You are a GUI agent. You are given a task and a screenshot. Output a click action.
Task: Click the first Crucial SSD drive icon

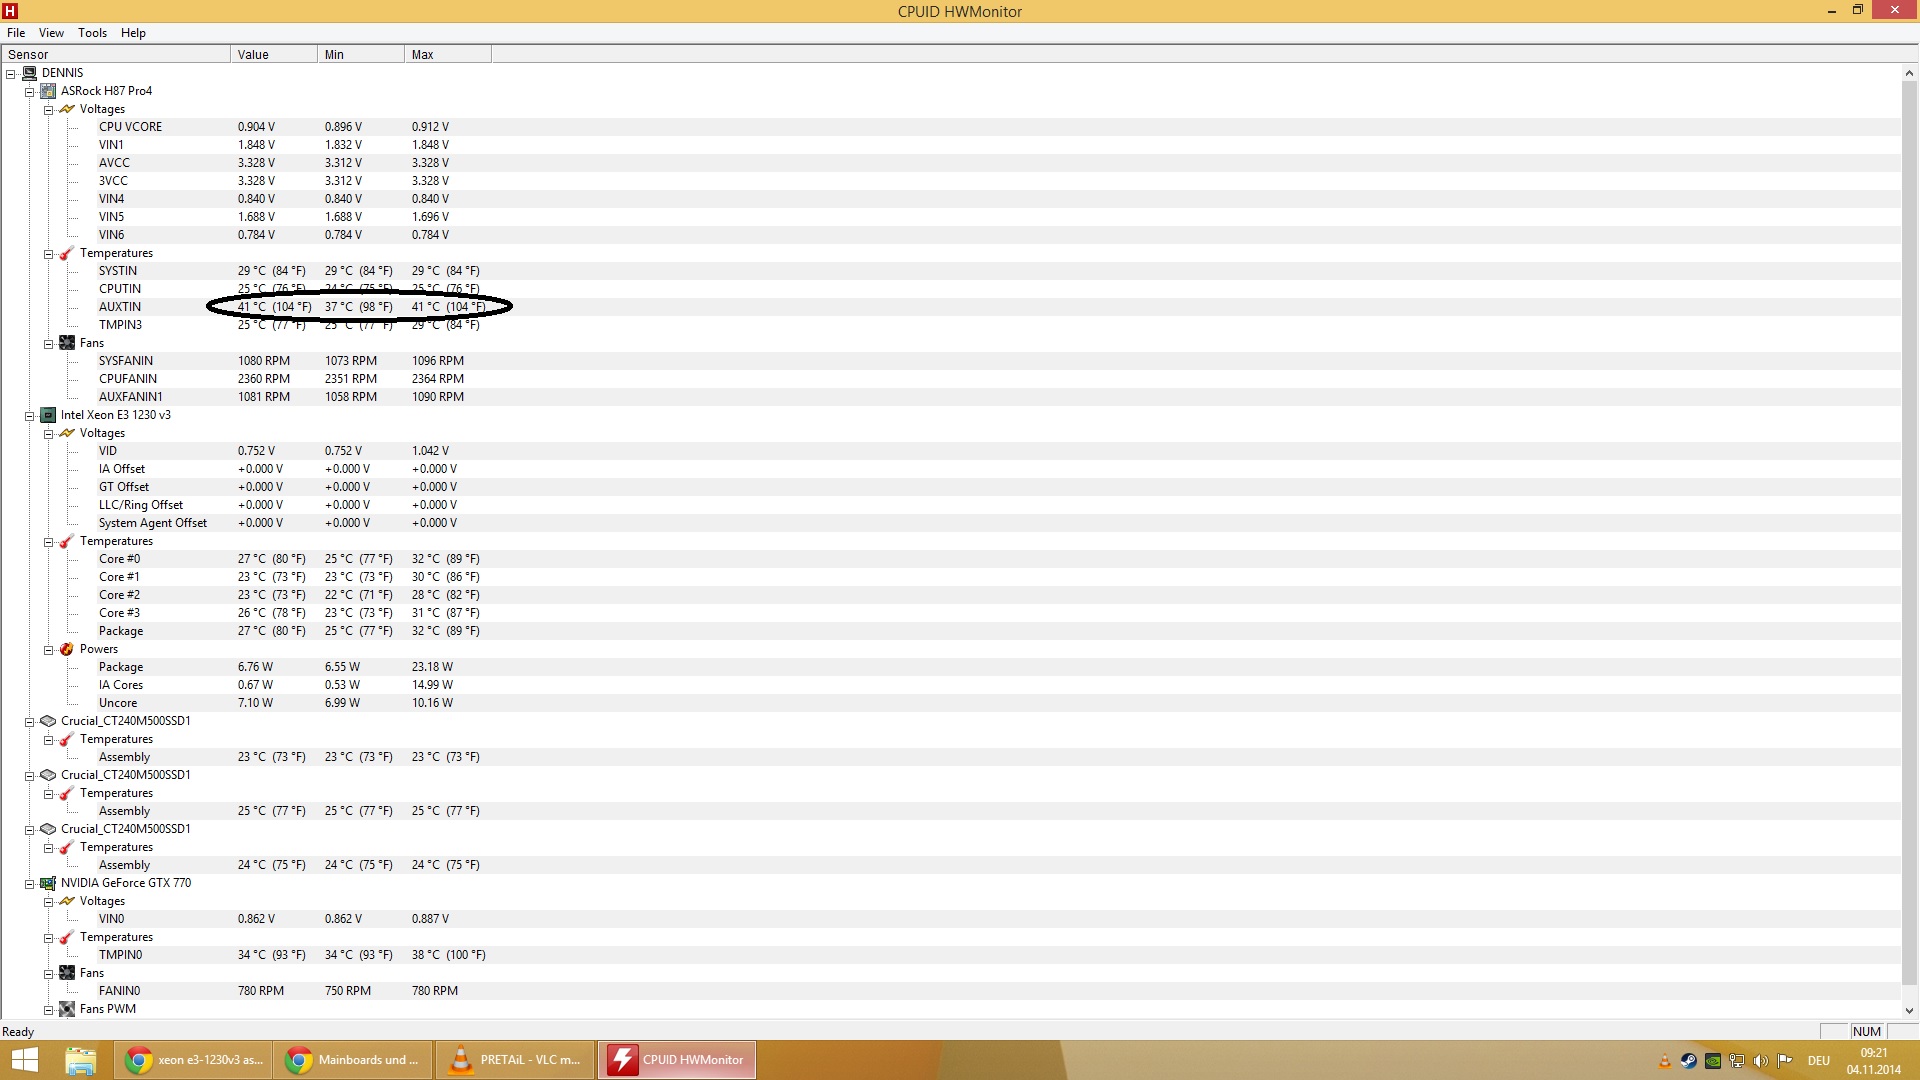coord(48,721)
